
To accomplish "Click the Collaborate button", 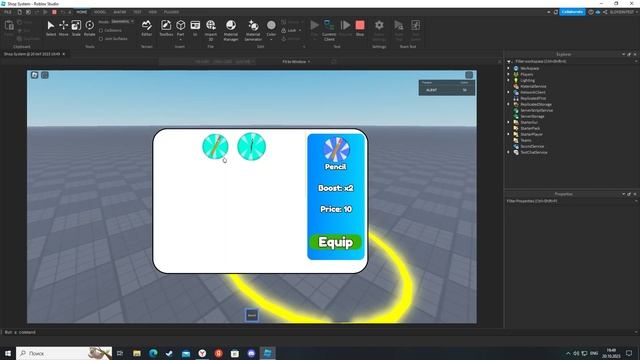I will [x=572, y=12].
